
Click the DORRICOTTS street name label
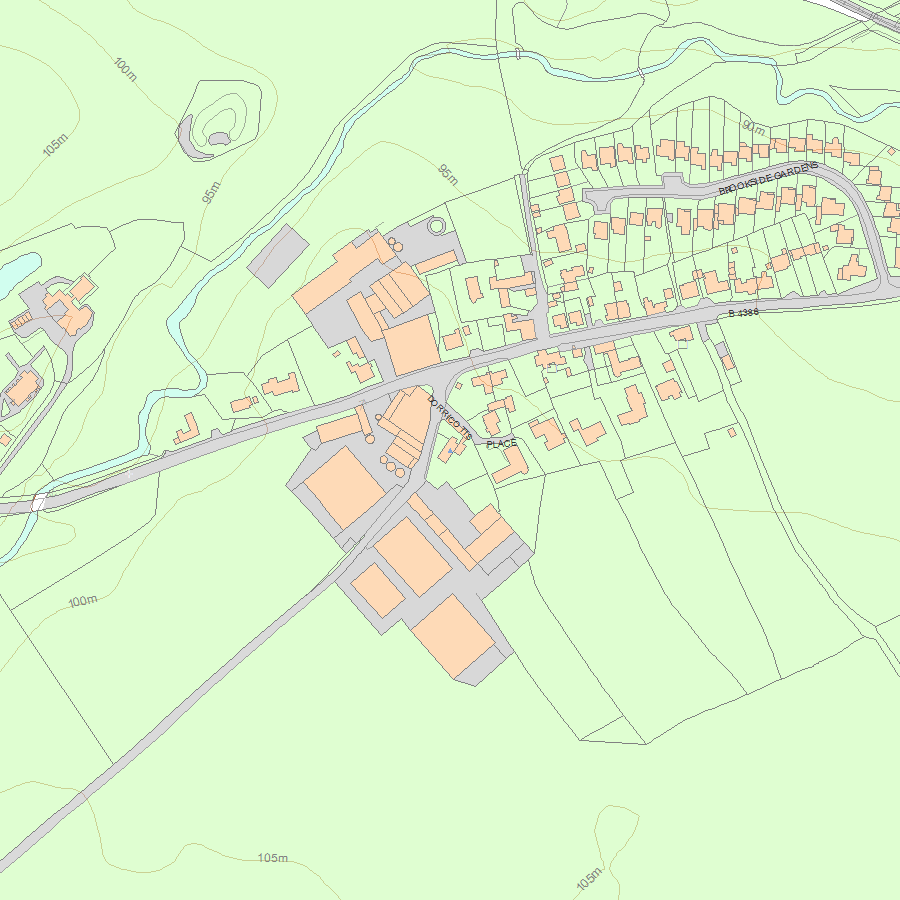pos(449,418)
